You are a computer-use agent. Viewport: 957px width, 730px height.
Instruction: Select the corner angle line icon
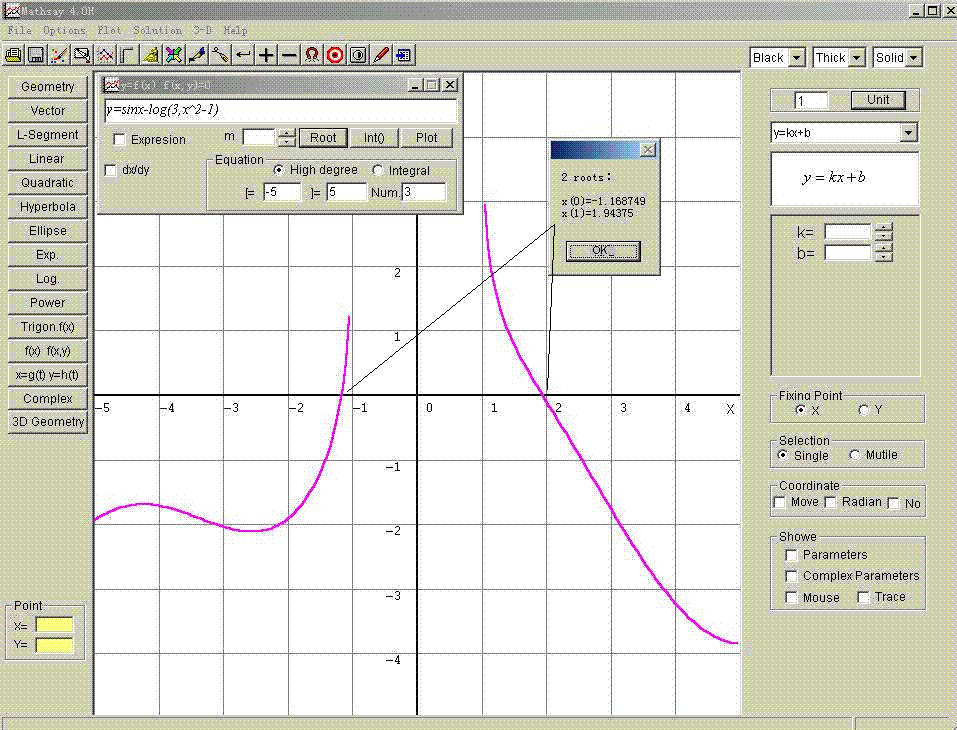128,56
